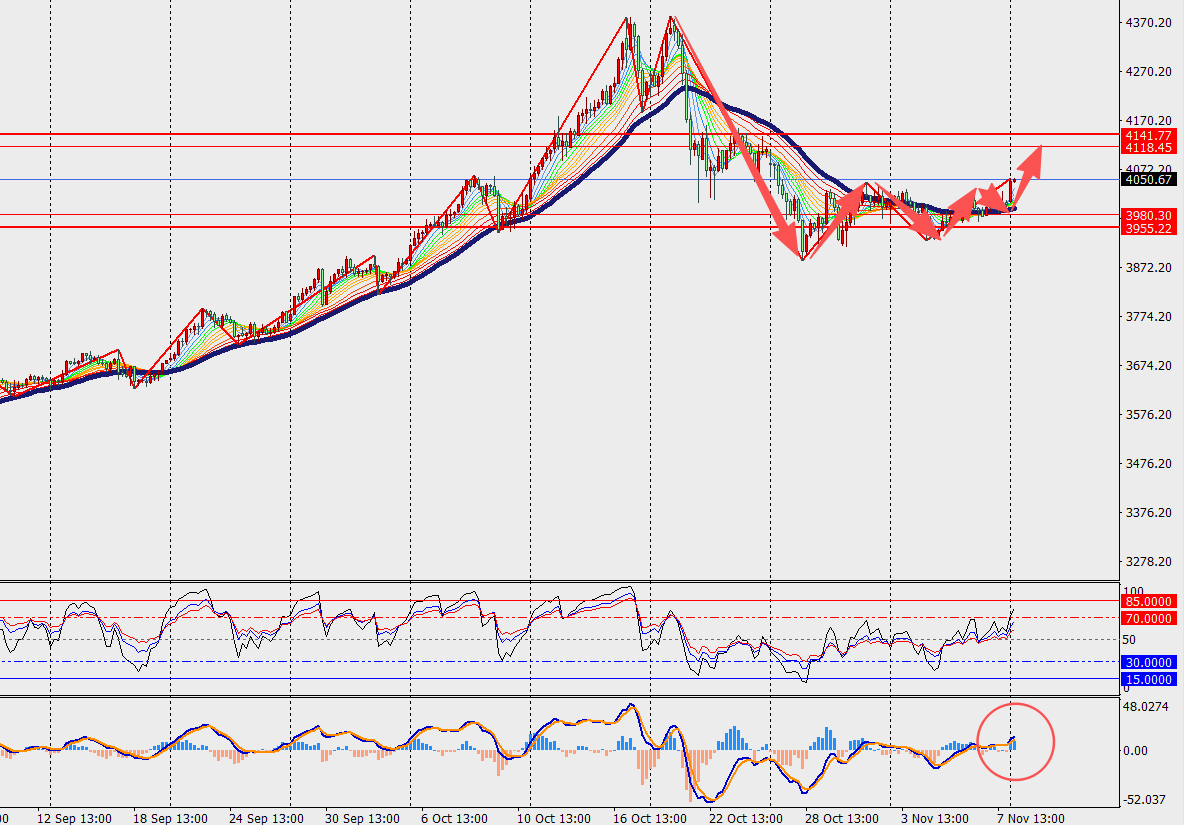Click the -52.037 MACD scale value
The width and height of the screenshot is (1184, 825).
click(1148, 799)
